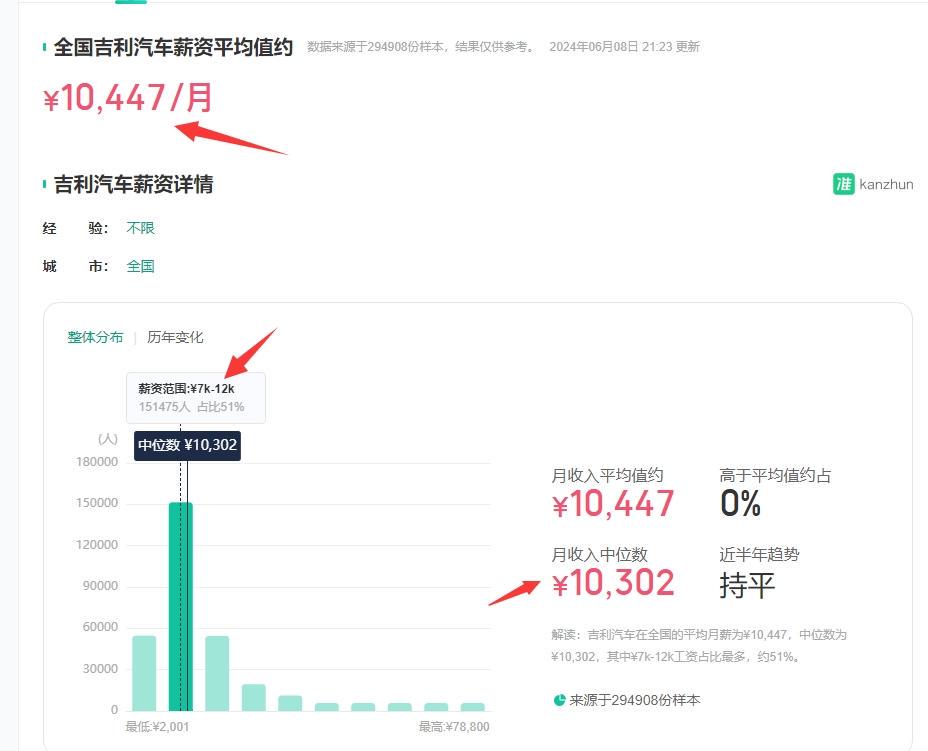
Task: Click the tallest ¥7k-12k salary bar
Action: coord(181,607)
